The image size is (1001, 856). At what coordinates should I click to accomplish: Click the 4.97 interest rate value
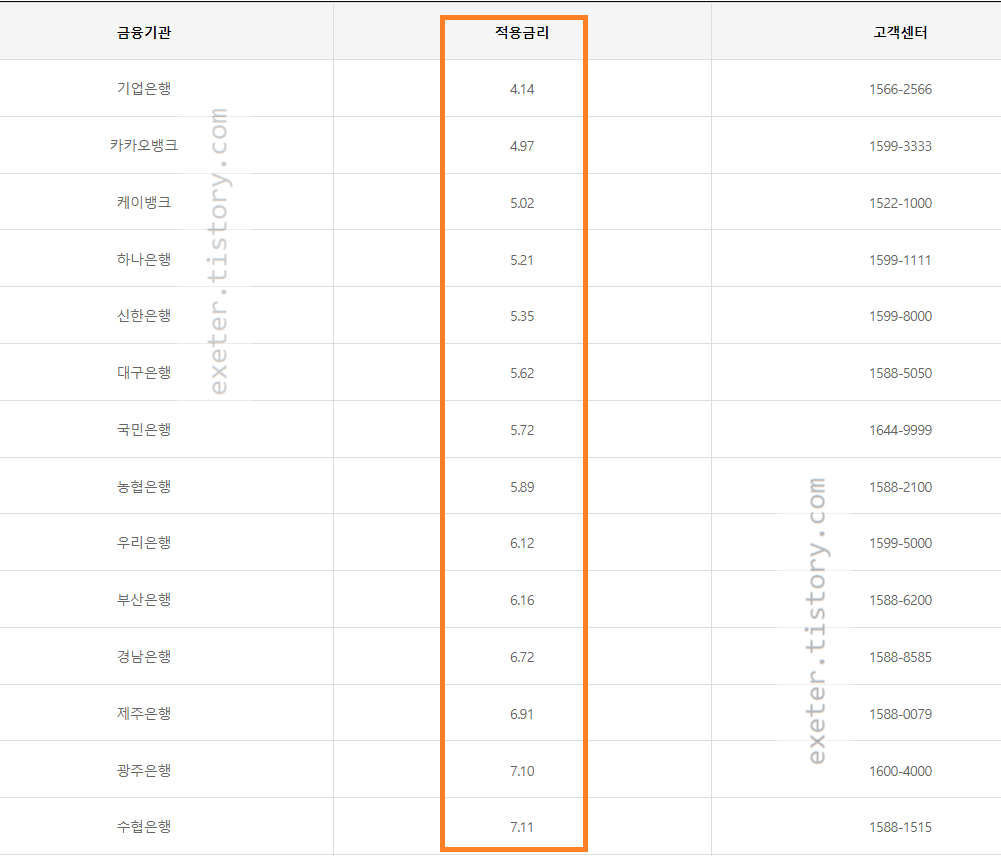(522, 146)
